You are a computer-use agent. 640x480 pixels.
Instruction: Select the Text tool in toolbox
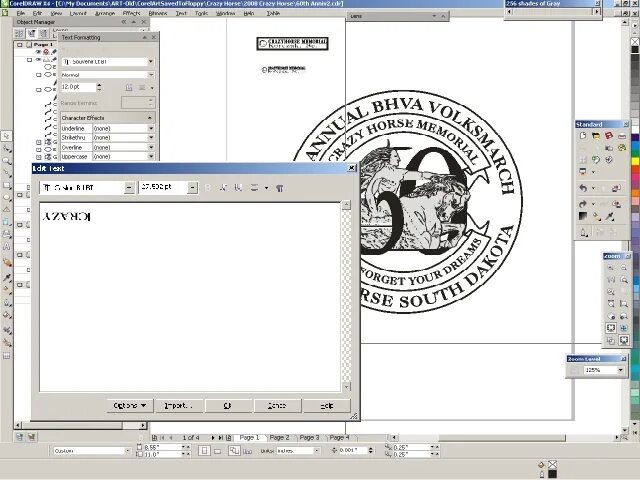pyautogui.click(x=7, y=247)
